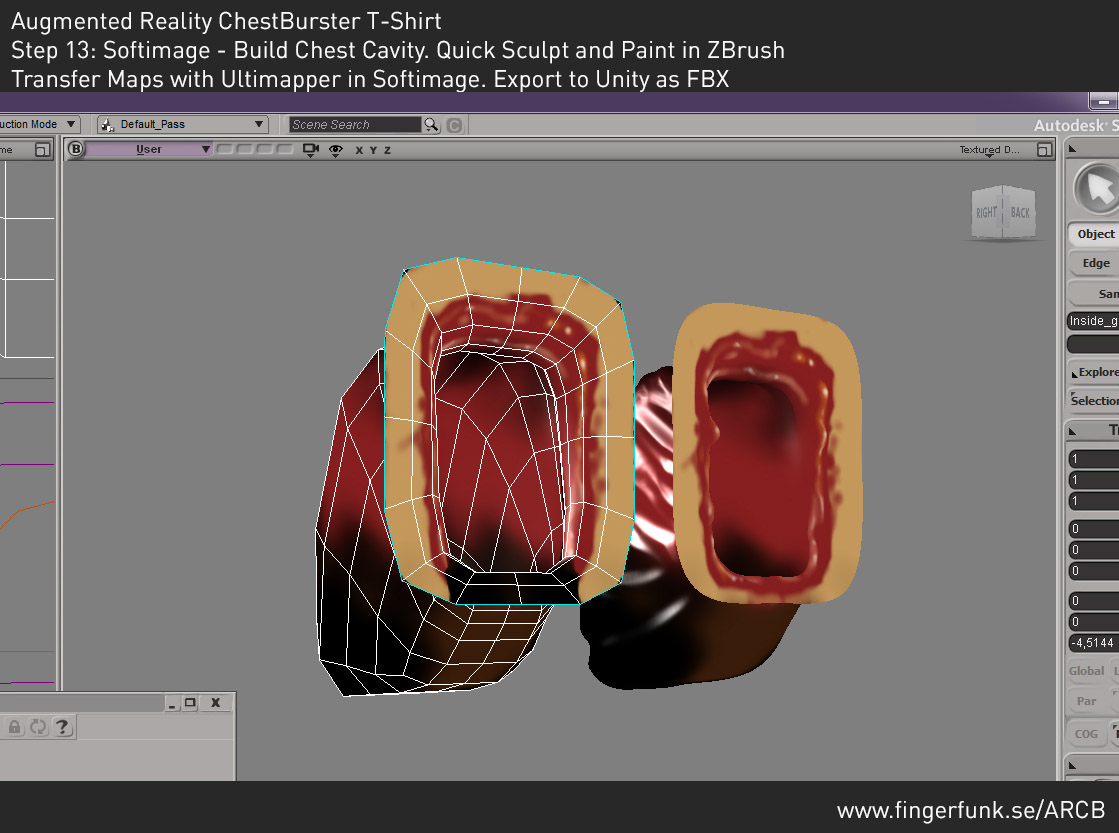
Task: Maximize the small floating property window
Action: coord(190,703)
